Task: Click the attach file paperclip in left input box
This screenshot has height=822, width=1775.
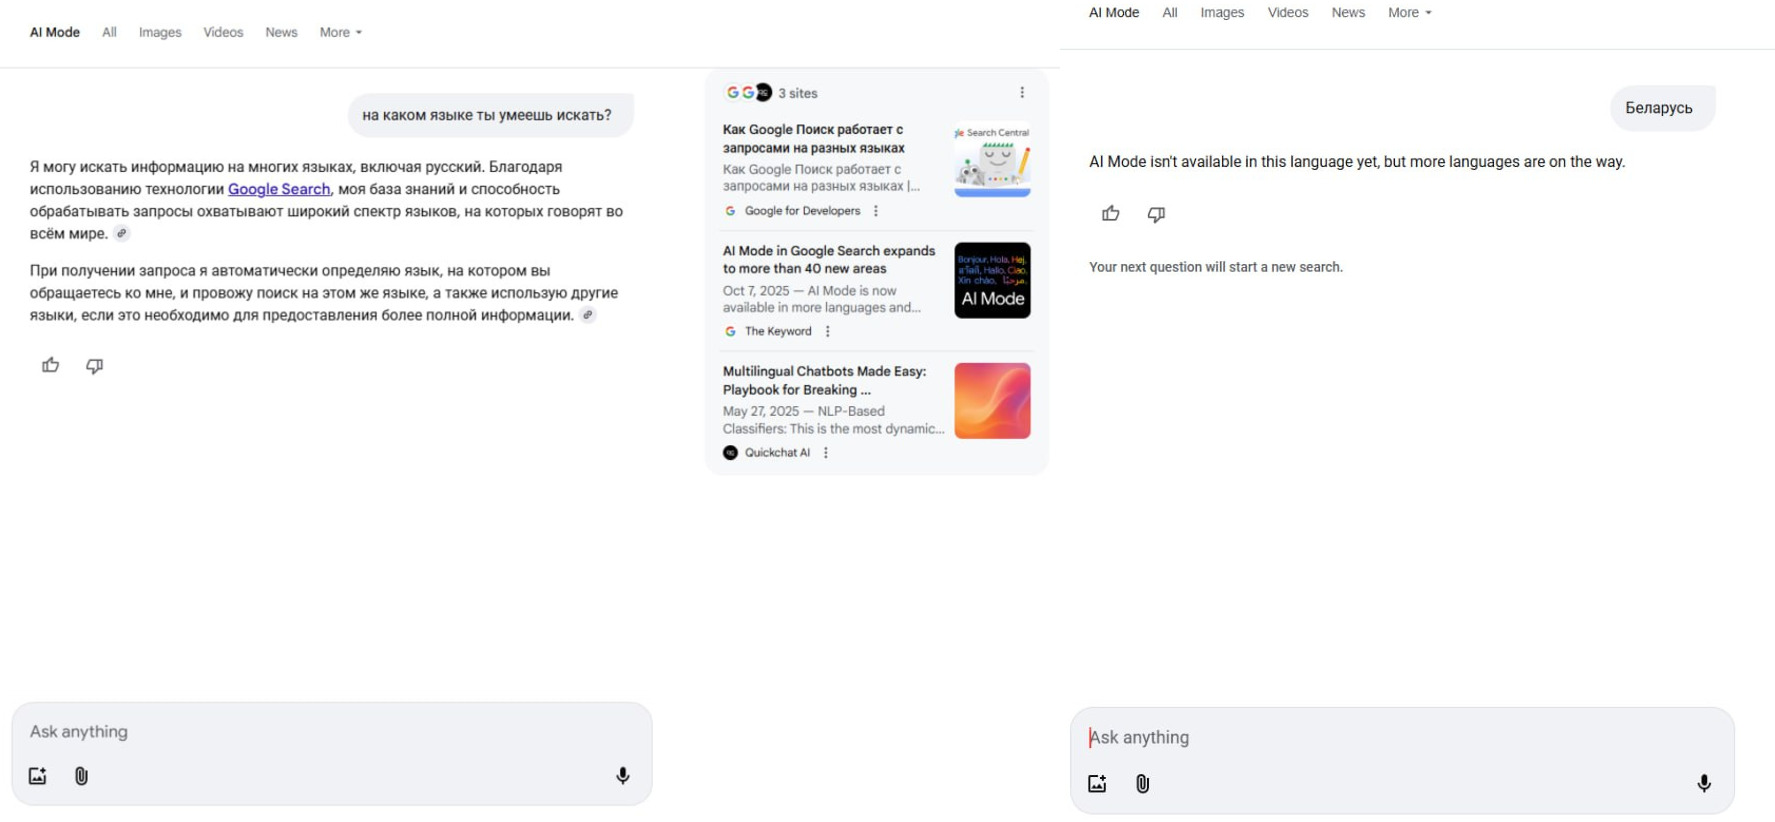Action: 82,776
